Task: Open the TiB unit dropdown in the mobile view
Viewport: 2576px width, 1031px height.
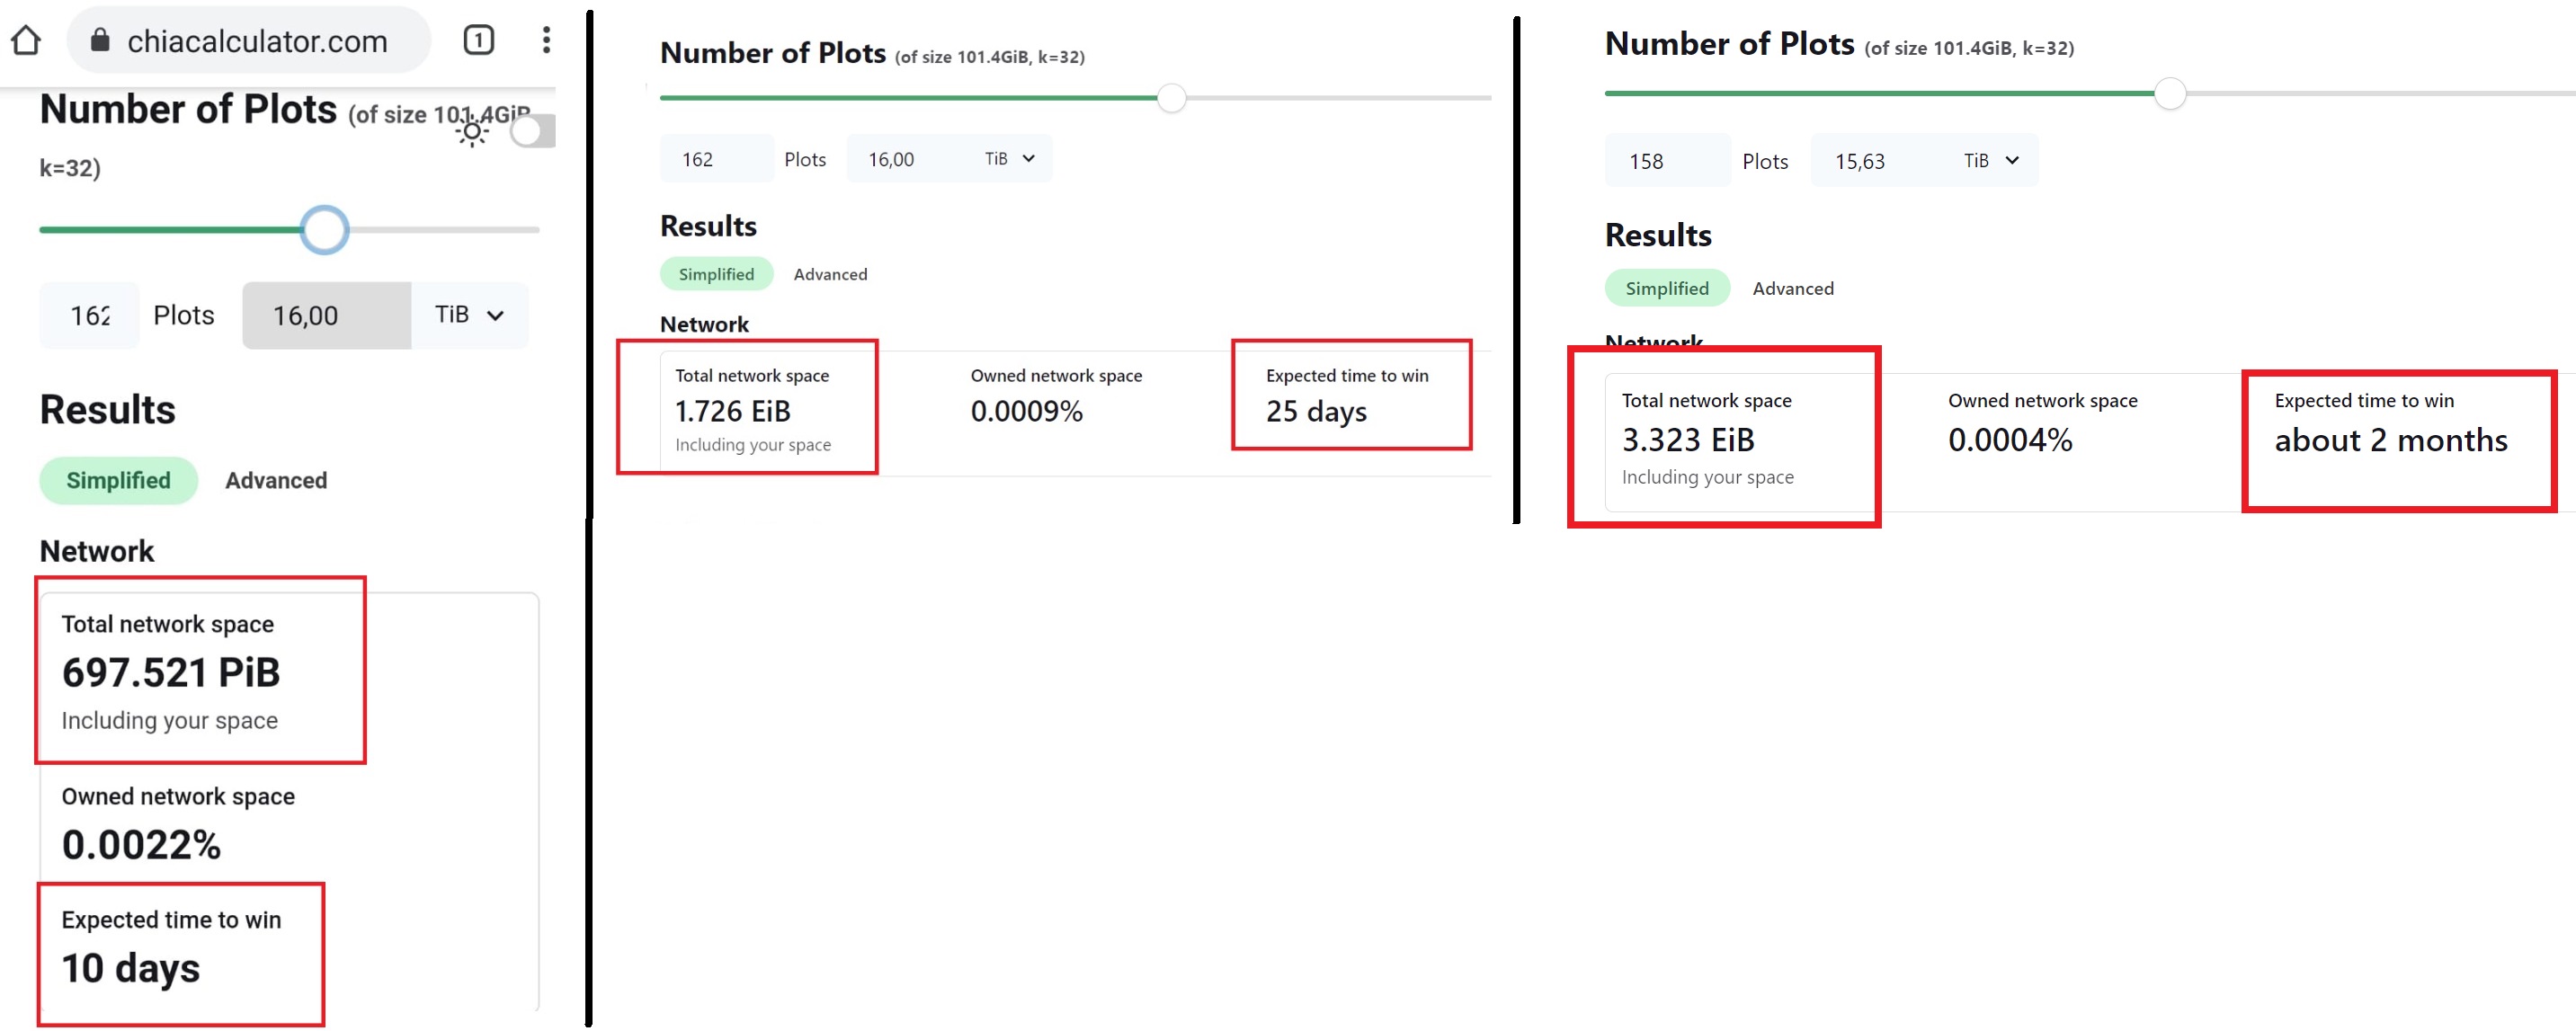Action: (x=469, y=315)
